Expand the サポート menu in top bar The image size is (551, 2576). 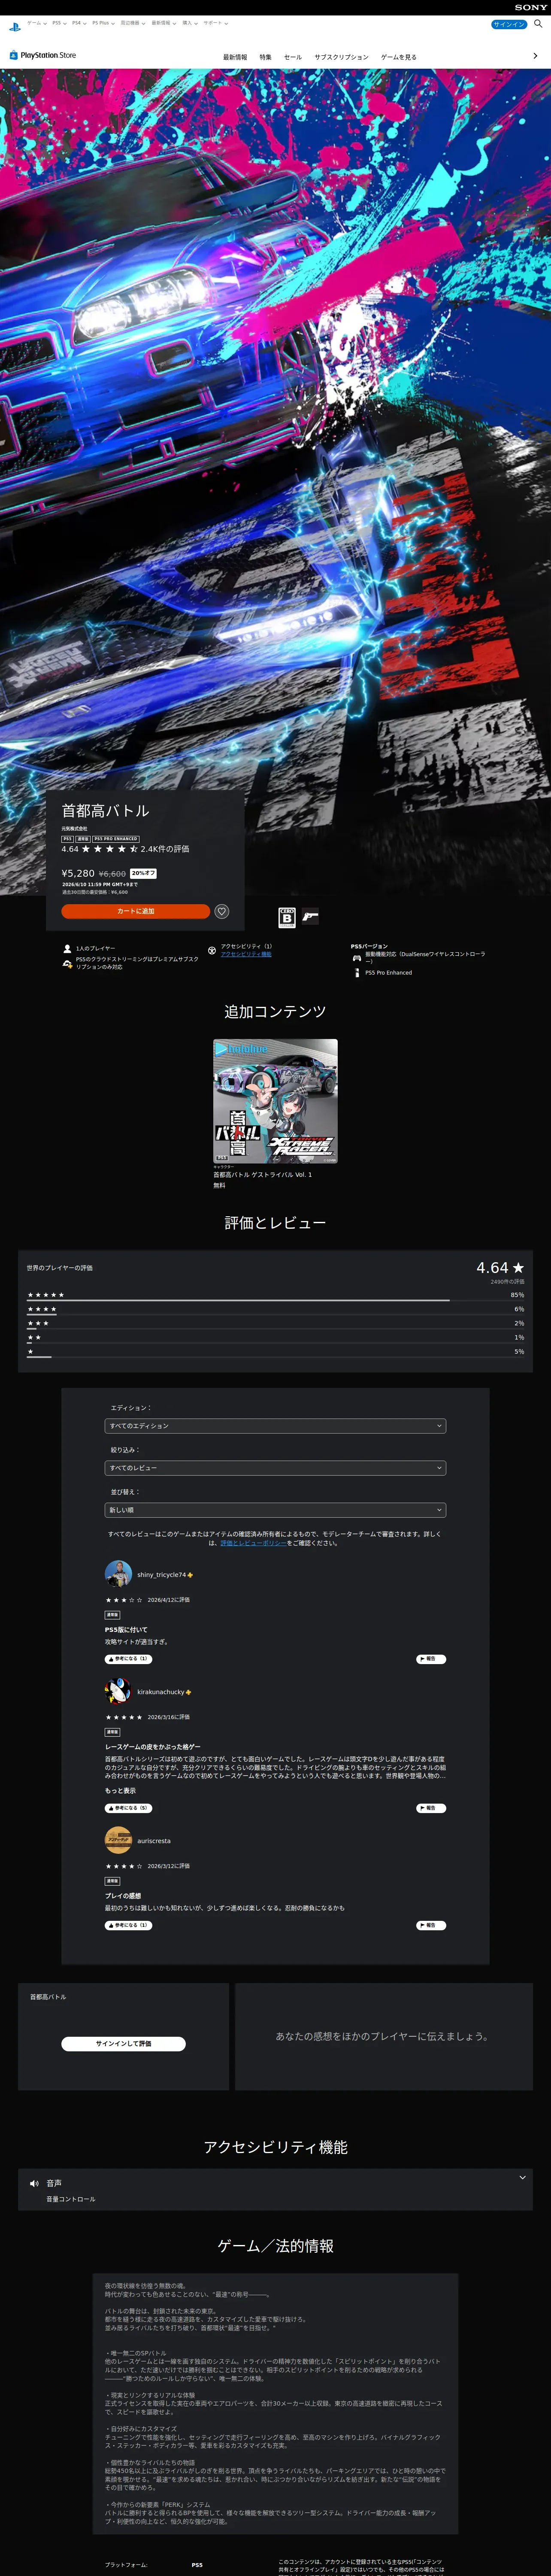[x=216, y=23]
